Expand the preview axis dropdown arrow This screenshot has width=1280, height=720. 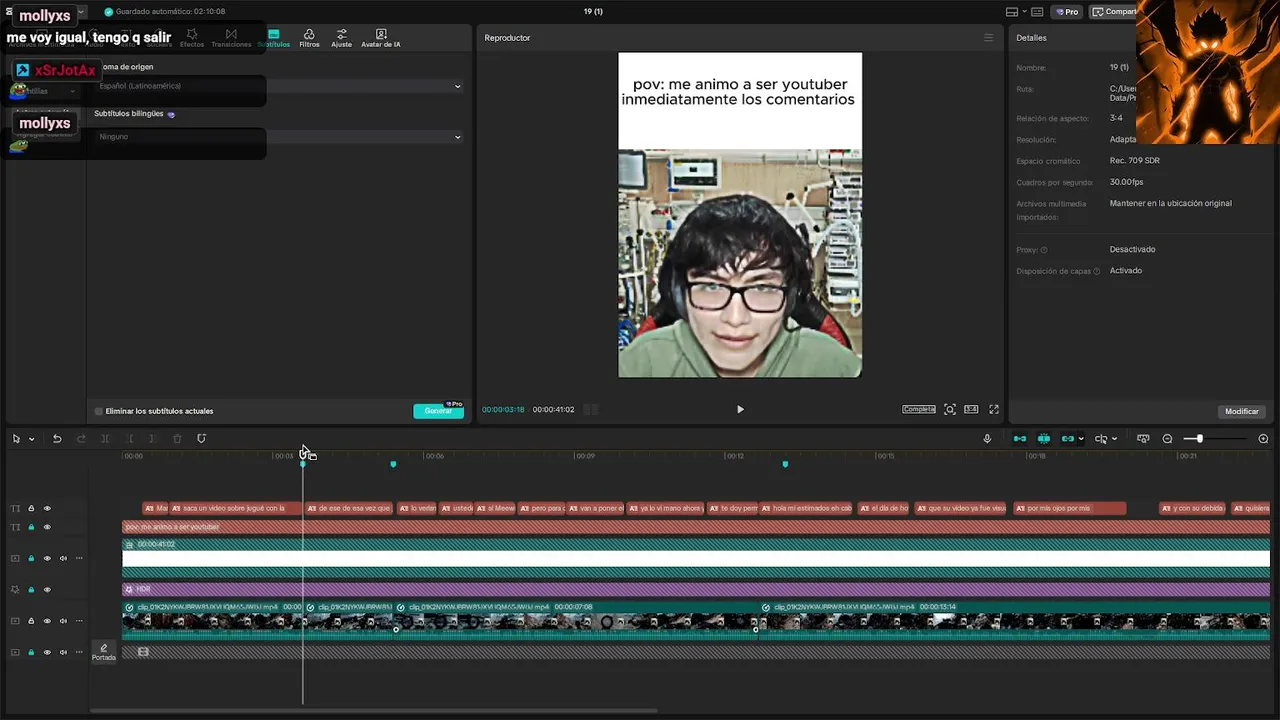tap(1114, 439)
